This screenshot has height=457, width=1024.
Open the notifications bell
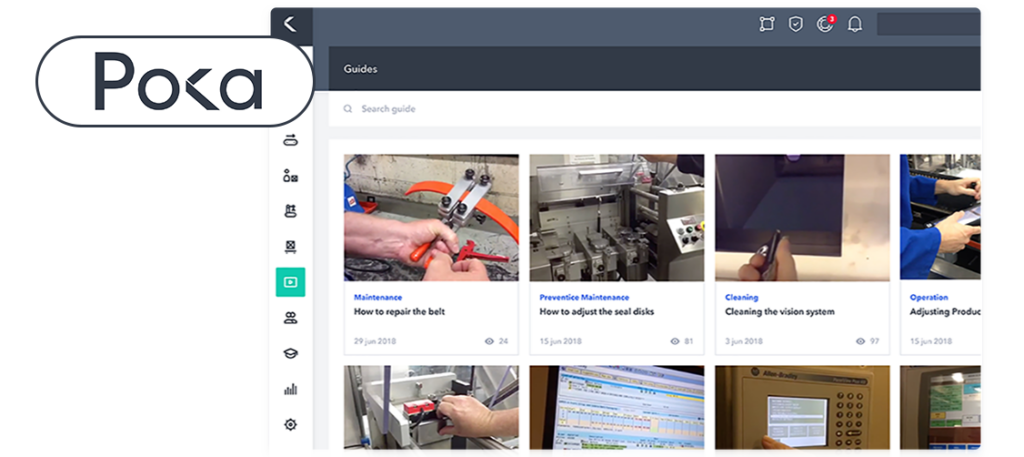coord(854,24)
